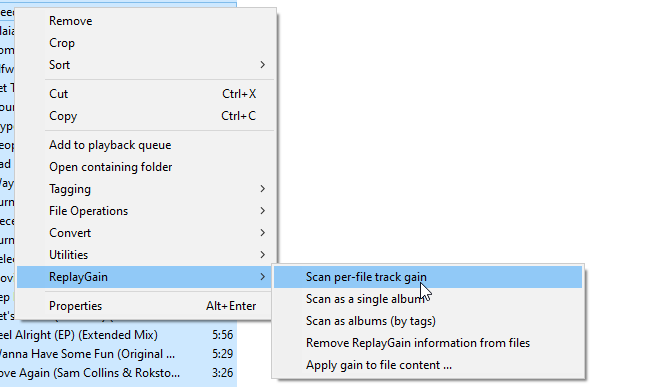Select Open containing folder
This screenshot has width=665, height=387.
[146, 167]
